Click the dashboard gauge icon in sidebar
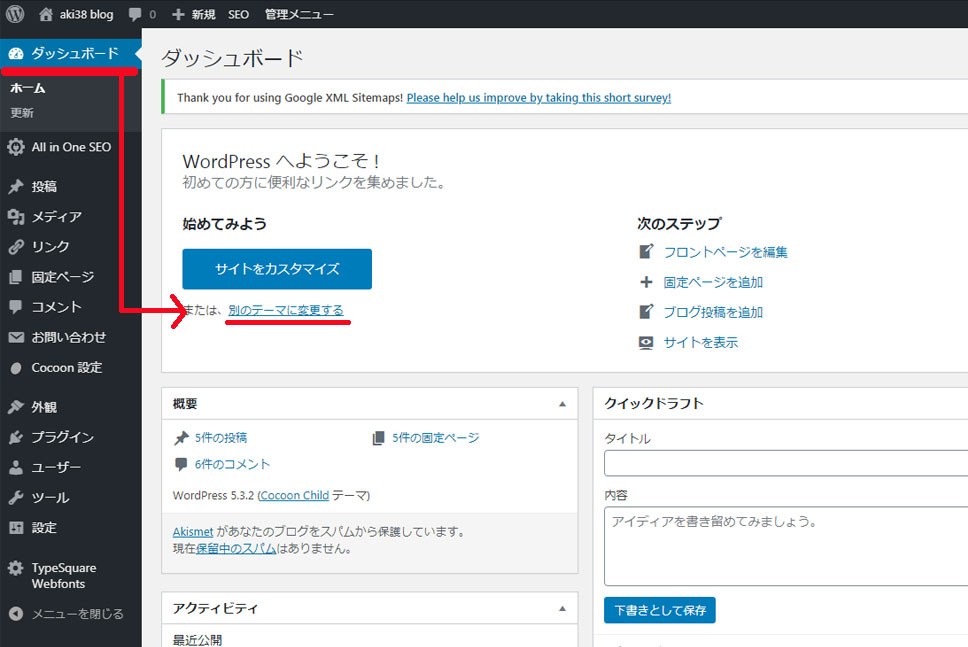This screenshot has height=647, width=968. (16, 54)
